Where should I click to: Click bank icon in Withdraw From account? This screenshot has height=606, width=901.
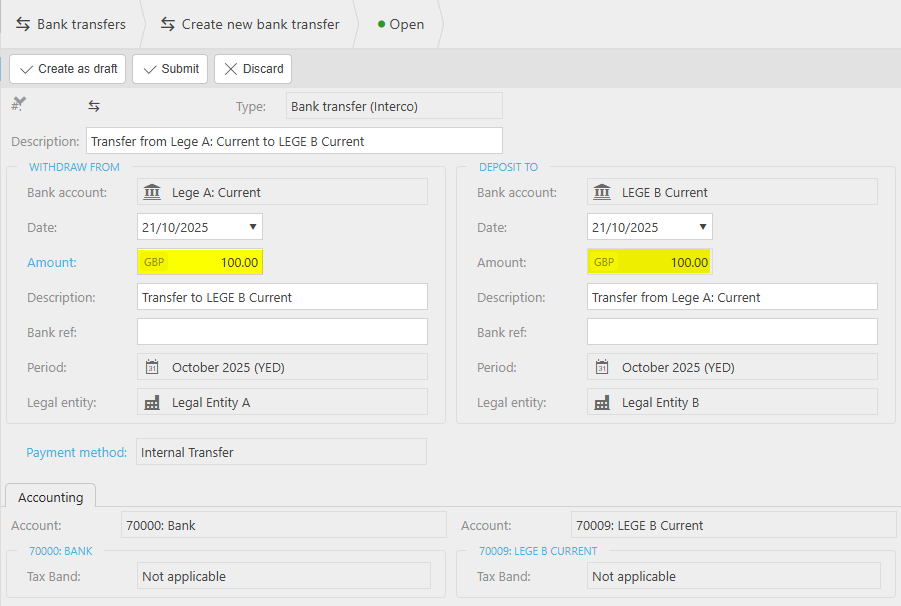click(x=152, y=192)
